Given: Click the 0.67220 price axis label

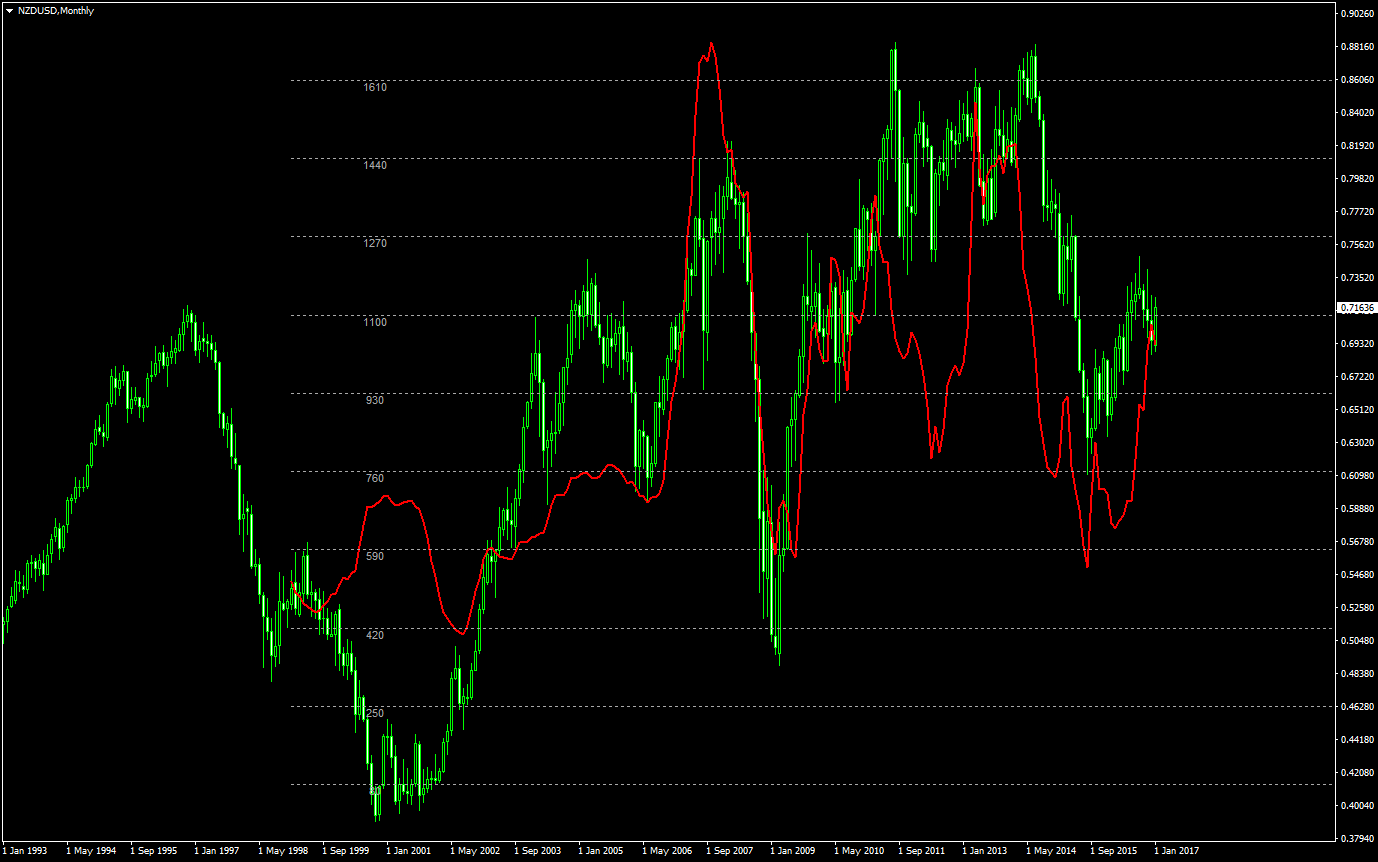Looking at the screenshot, I should click(x=1356, y=377).
